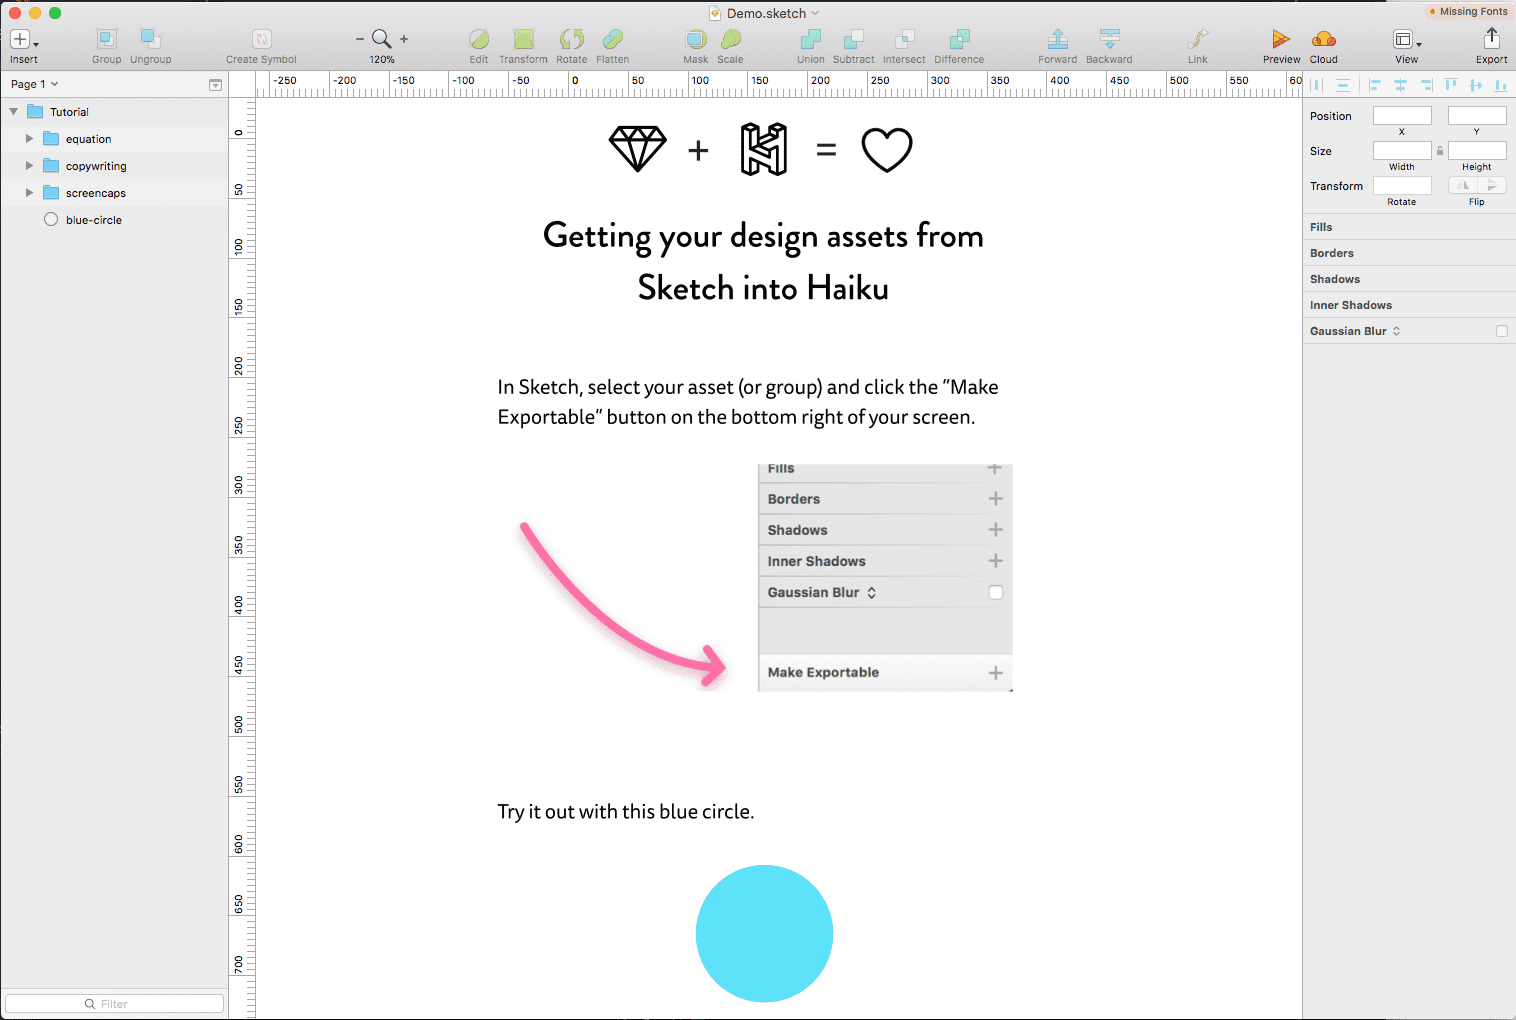Toggle the pages list collapse icon

pyautogui.click(x=215, y=85)
